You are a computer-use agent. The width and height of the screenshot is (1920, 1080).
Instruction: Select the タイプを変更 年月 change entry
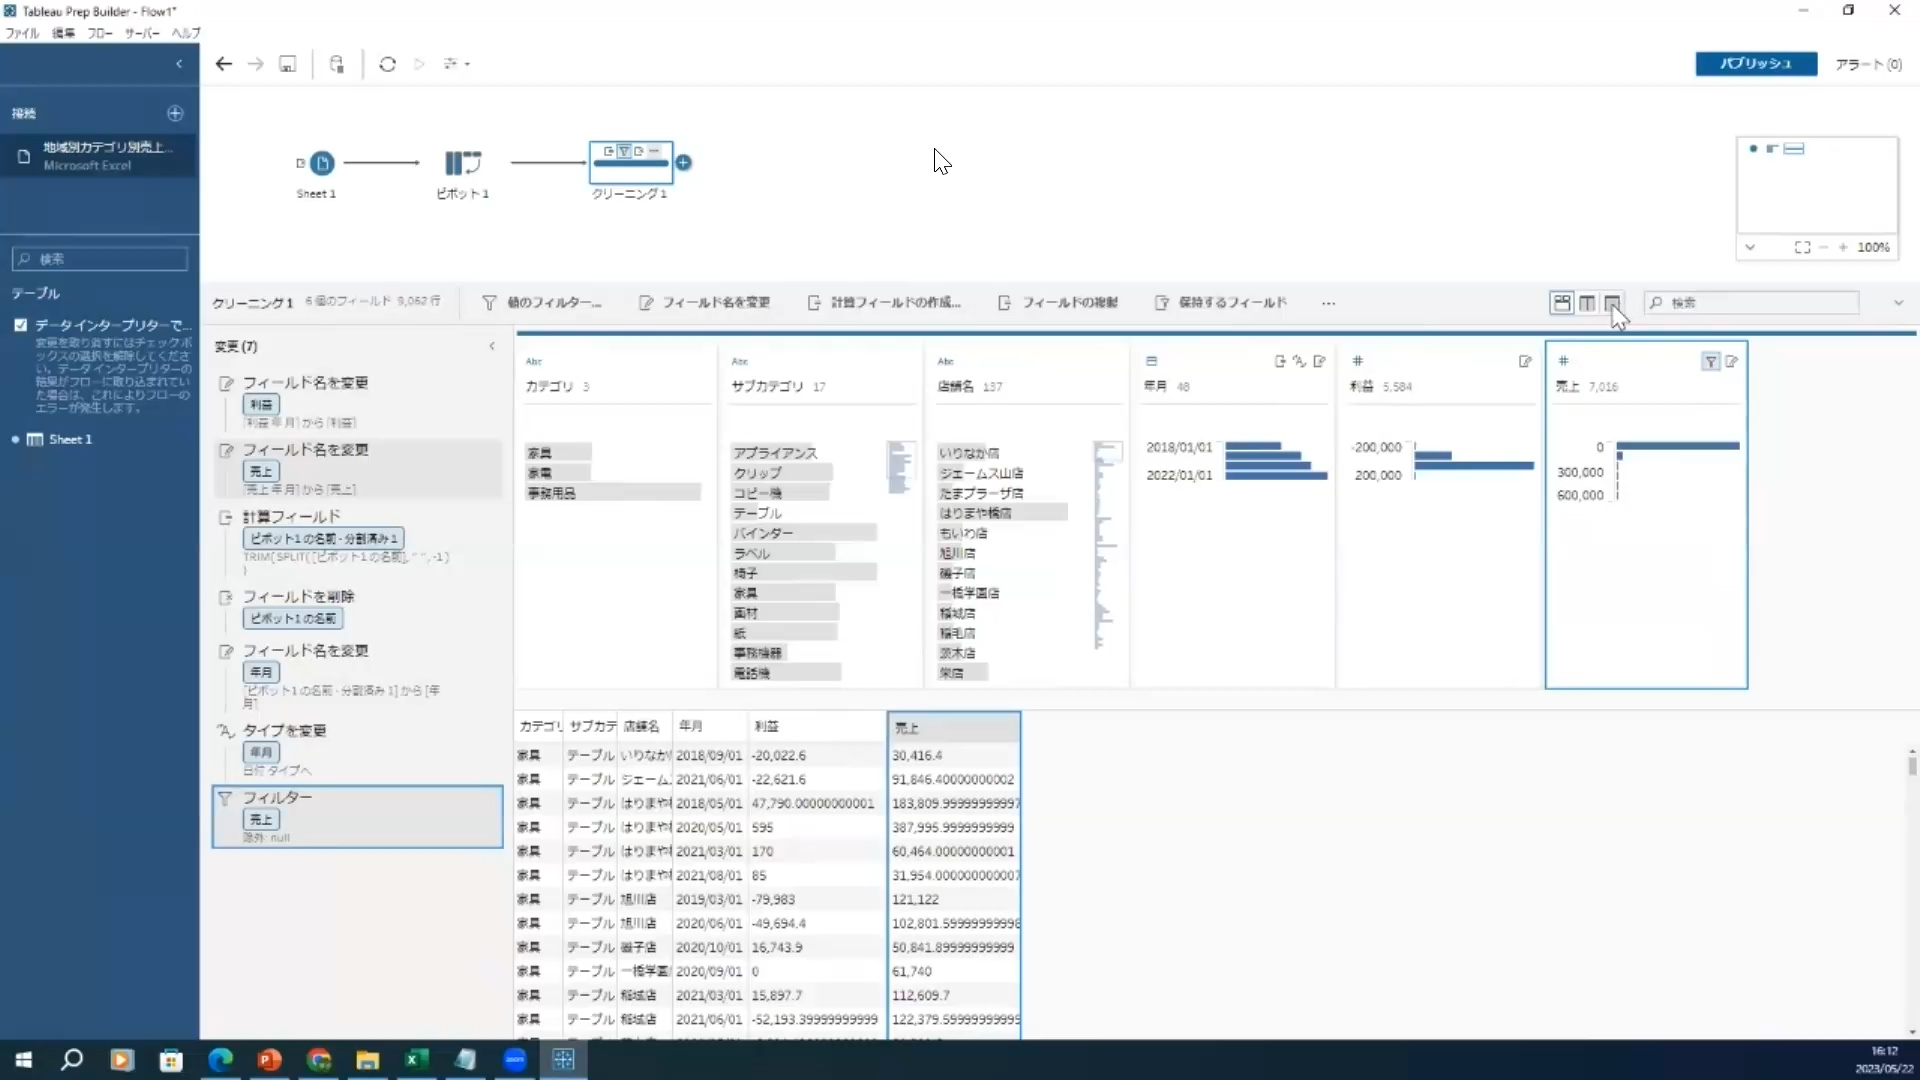coord(357,750)
